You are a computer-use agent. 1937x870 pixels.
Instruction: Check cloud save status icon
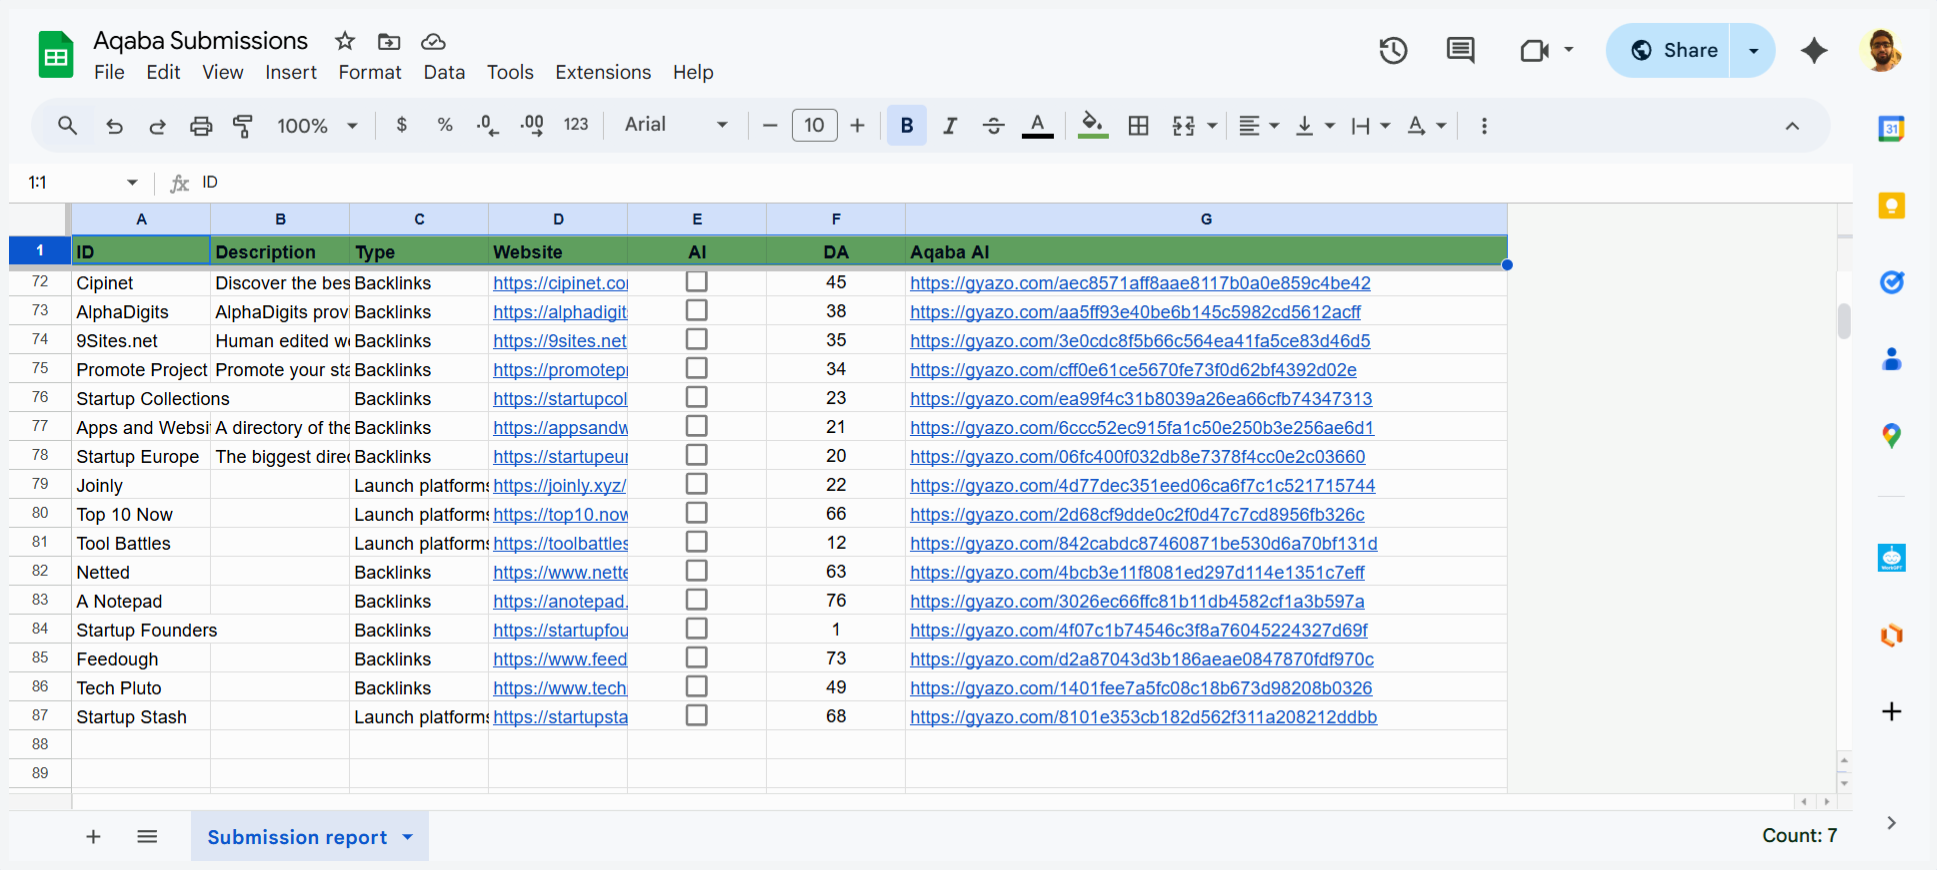pyautogui.click(x=433, y=41)
